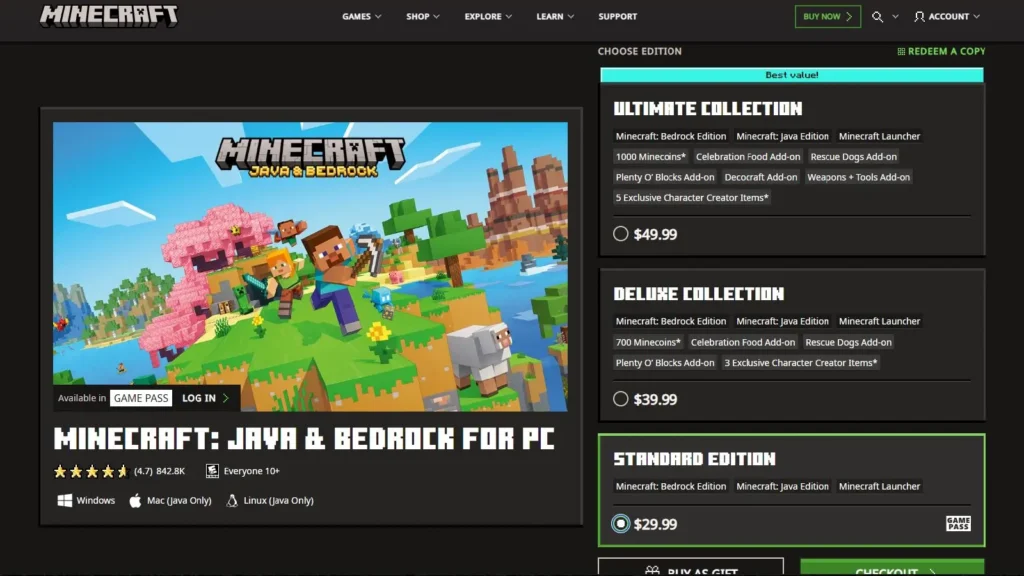Click 'Plenty O' Blocks Add-on' in Ultimate Collection

(665, 177)
